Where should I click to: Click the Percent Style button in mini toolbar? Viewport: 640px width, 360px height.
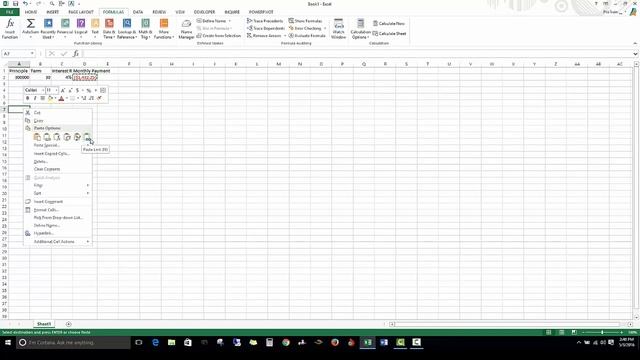pyautogui.click(x=89, y=90)
